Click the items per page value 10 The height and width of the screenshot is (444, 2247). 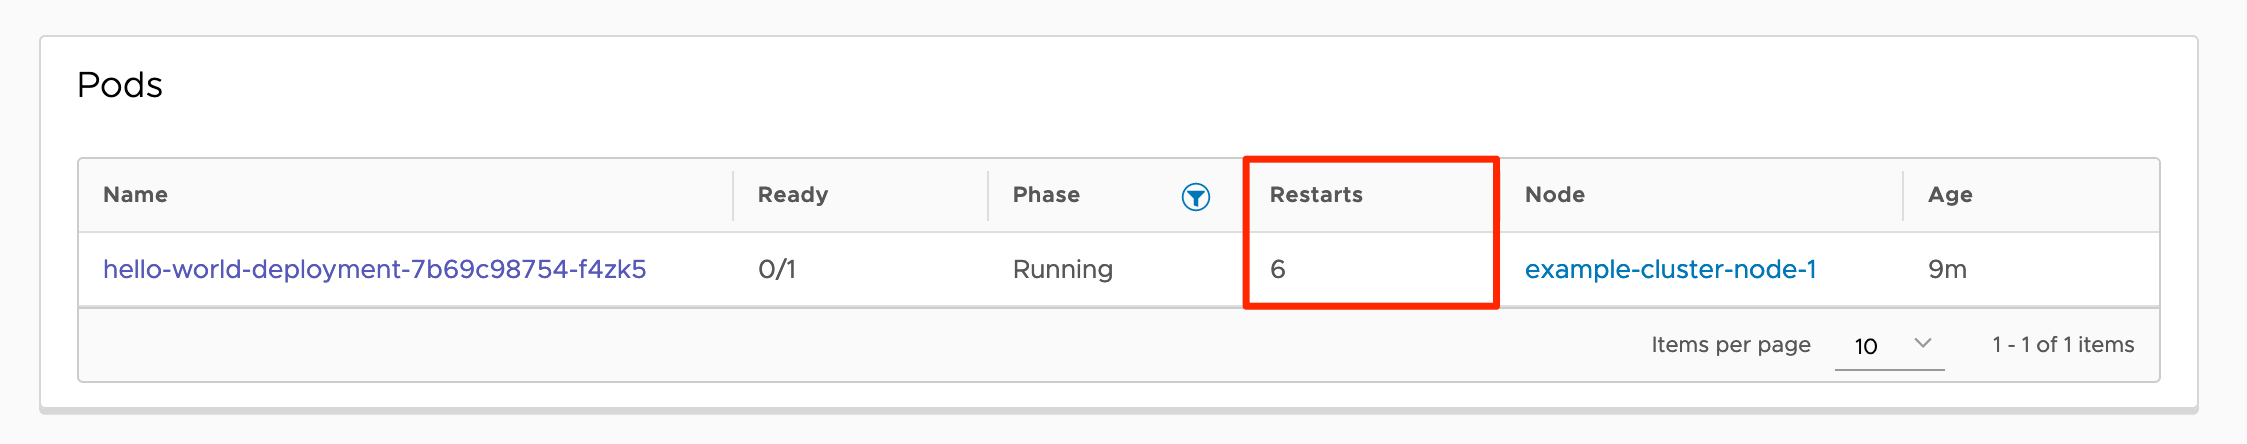click(1865, 346)
